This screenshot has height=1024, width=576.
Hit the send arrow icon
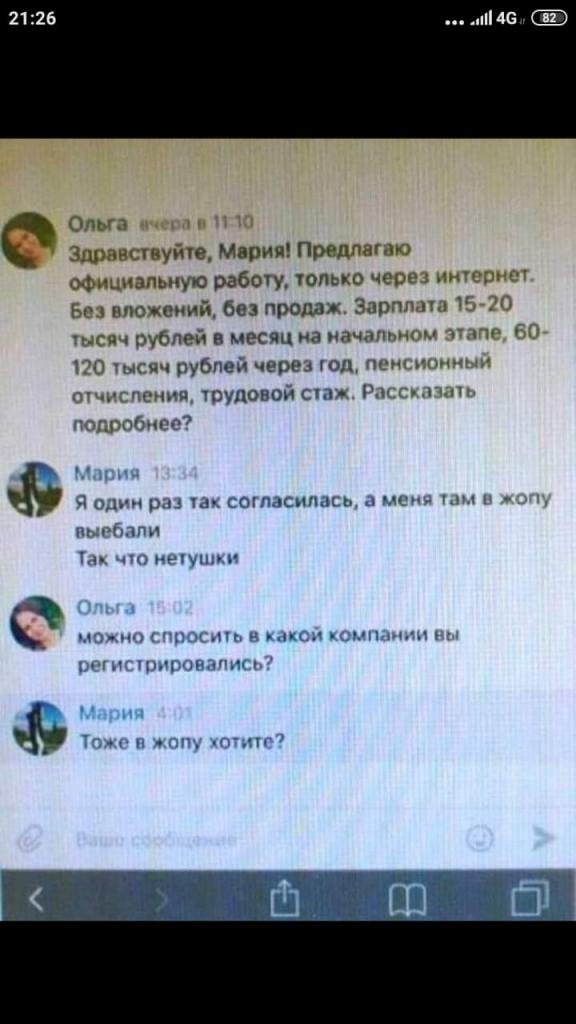(541, 837)
